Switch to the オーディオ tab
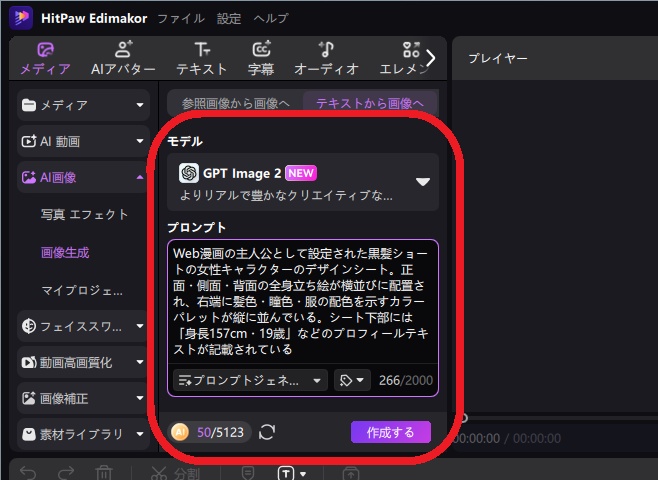This screenshot has width=658, height=480. [326, 58]
